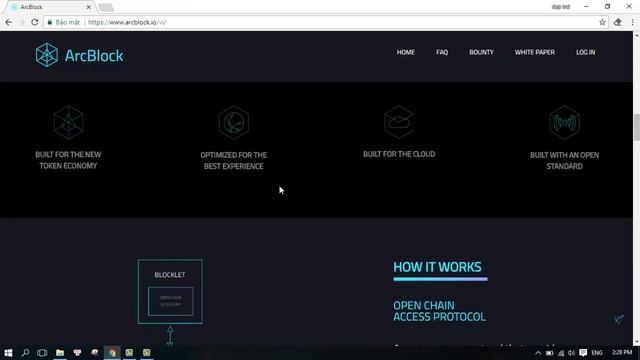The width and height of the screenshot is (640, 360).
Task: Click 'BUILT FOR THE NEW TOKEN ECONOMY' text
Action: point(68,160)
